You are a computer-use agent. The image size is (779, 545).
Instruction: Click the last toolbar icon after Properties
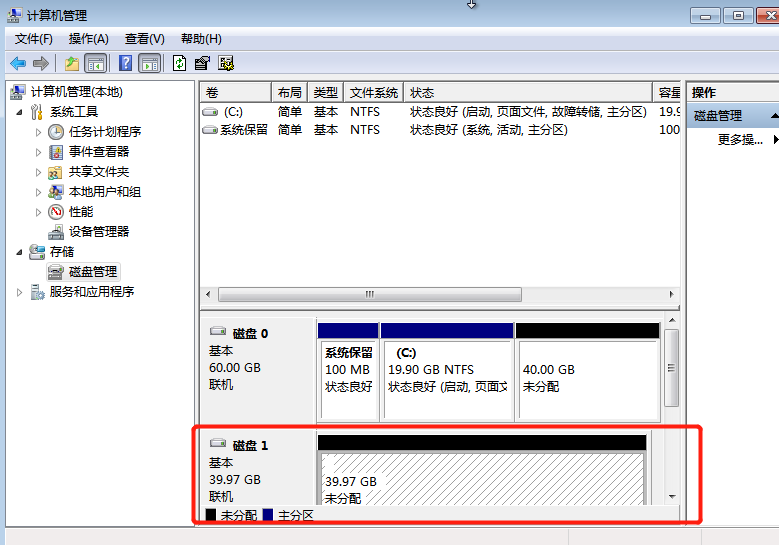226,63
